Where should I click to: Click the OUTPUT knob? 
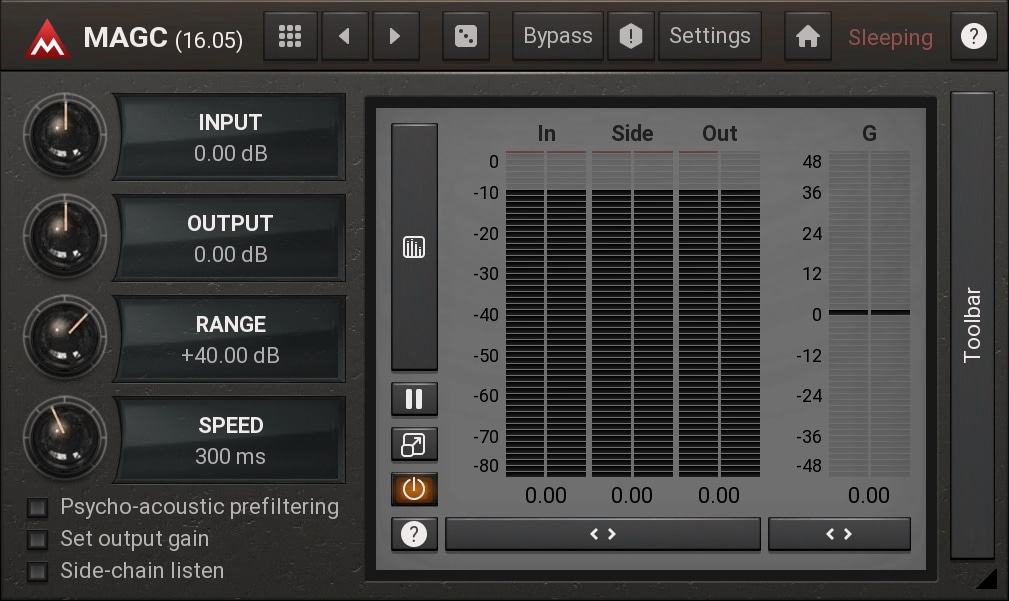point(65,237)
